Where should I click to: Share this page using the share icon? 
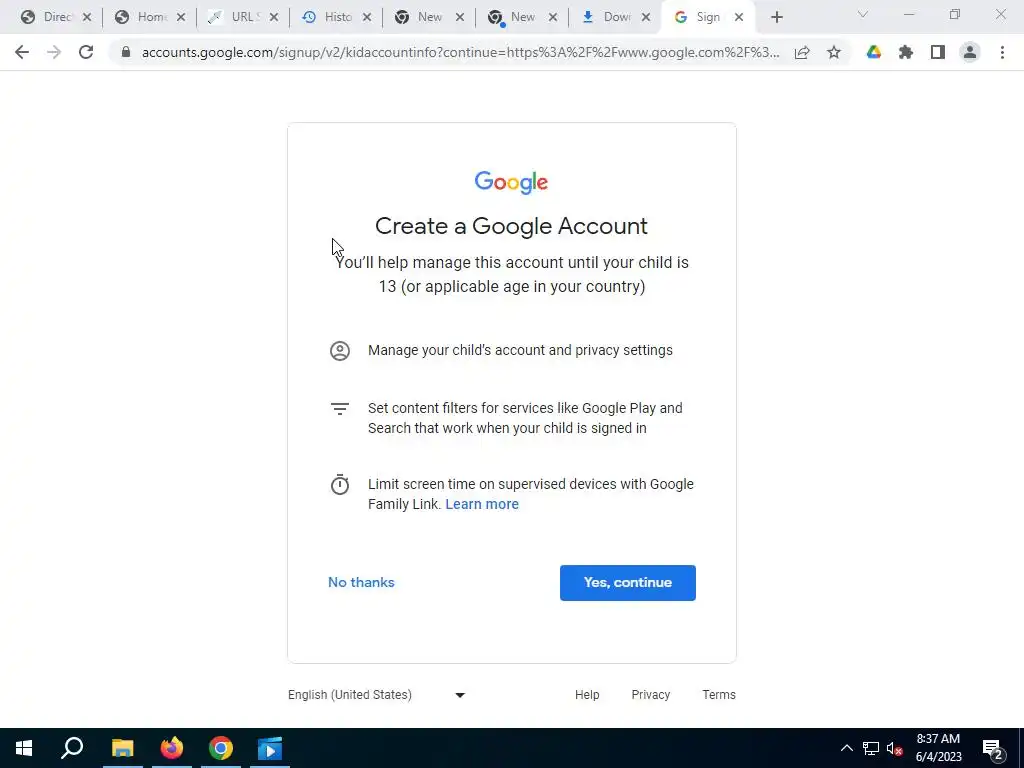click(x=802, y=52)
